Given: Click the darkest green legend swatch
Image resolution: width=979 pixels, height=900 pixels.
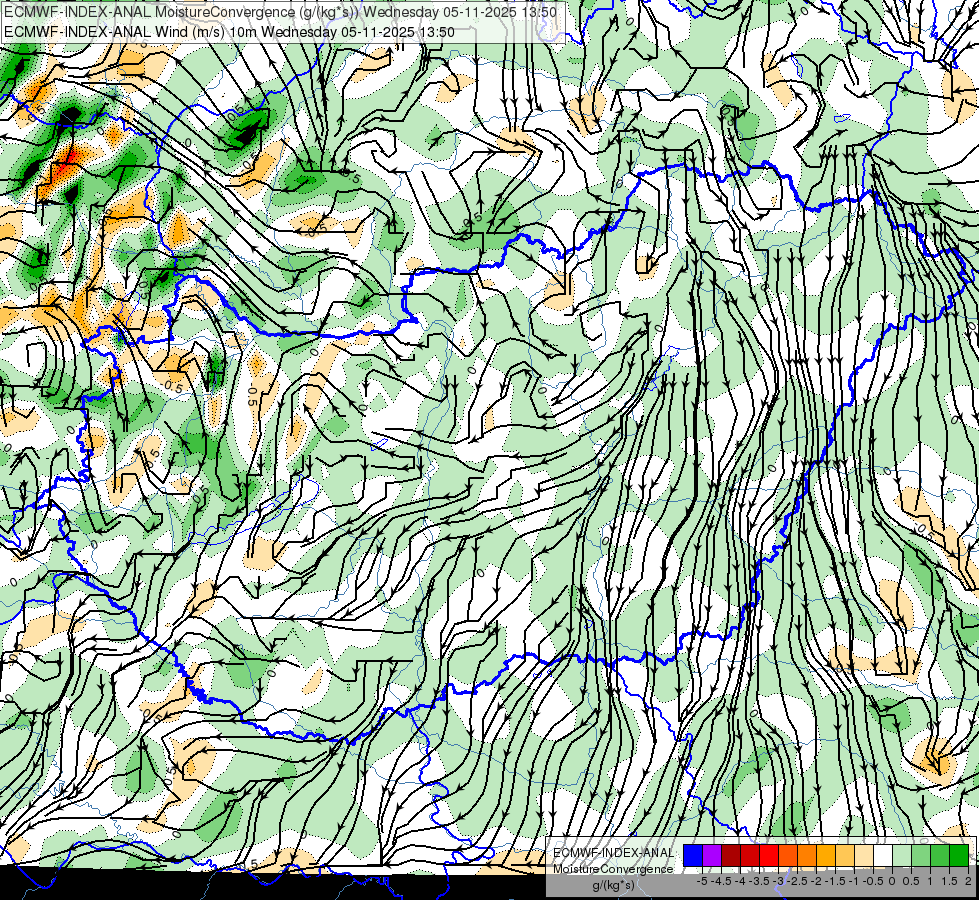Looking at the screenshot, I should (x=959, y=855).
